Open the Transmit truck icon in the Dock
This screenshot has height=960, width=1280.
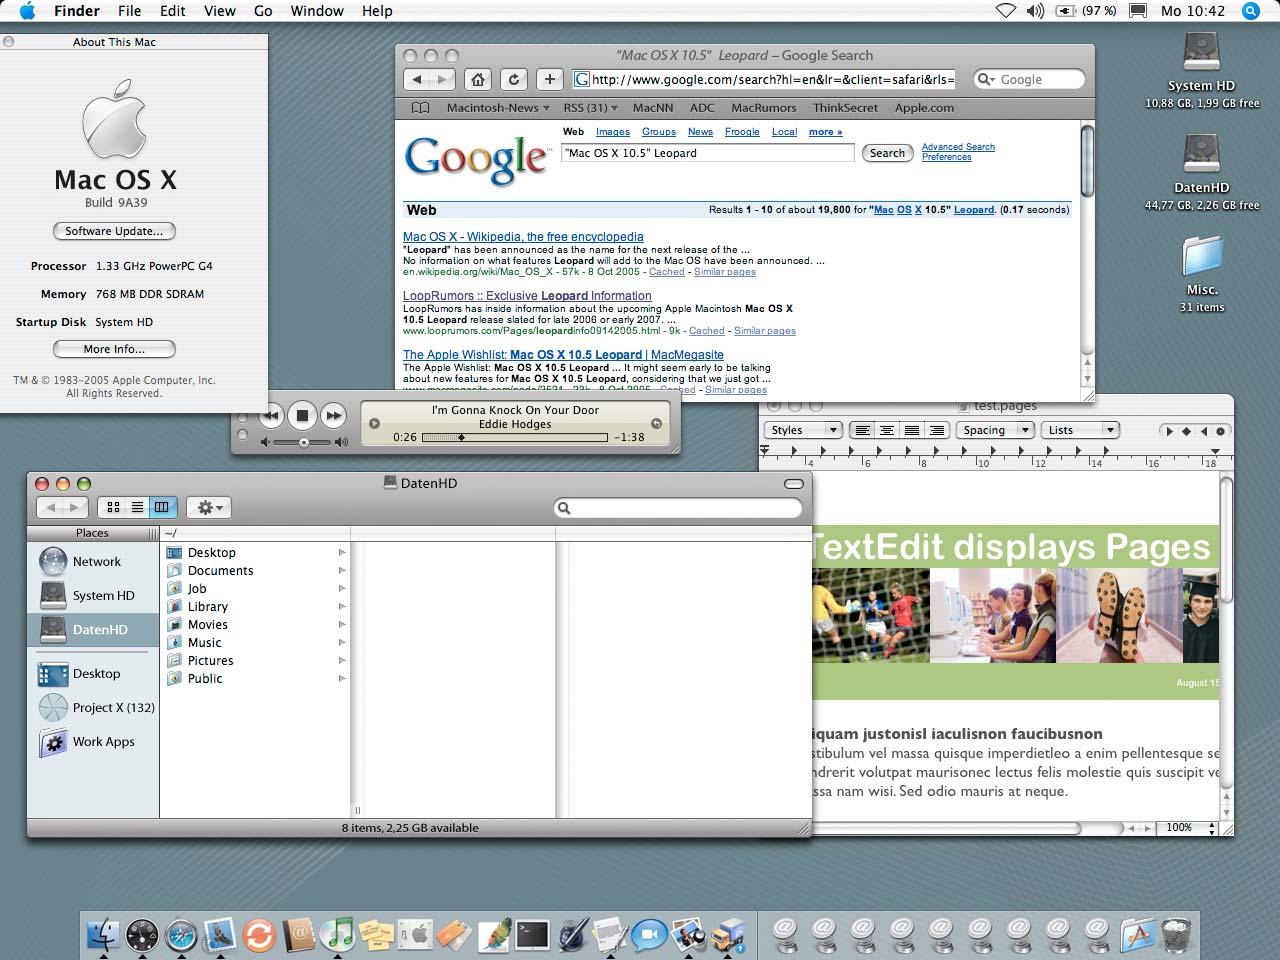[x=727, y=935]
